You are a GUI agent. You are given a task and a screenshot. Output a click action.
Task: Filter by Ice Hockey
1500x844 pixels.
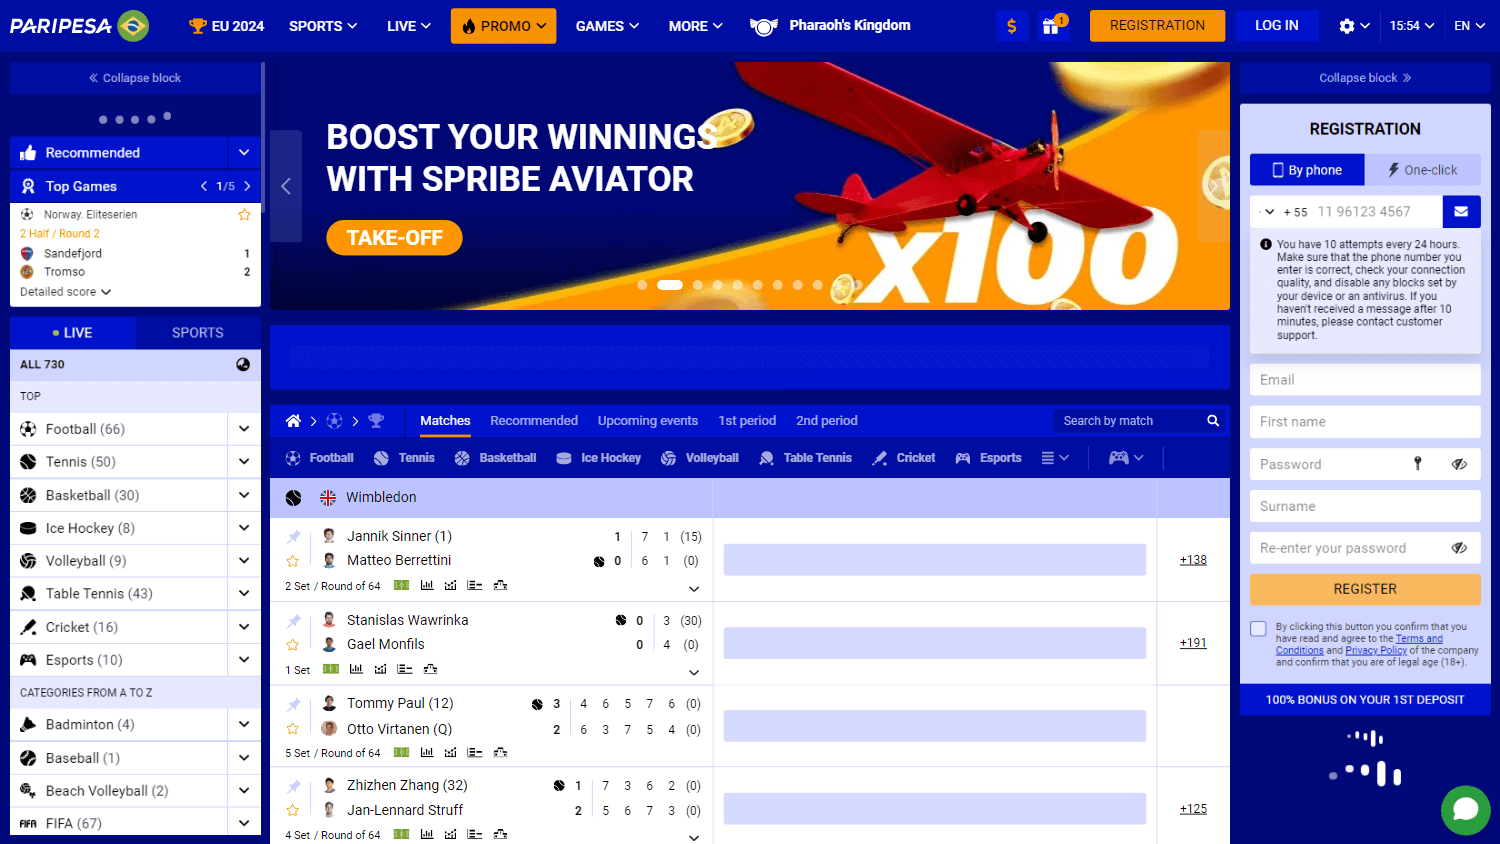(x=598, y=458)
